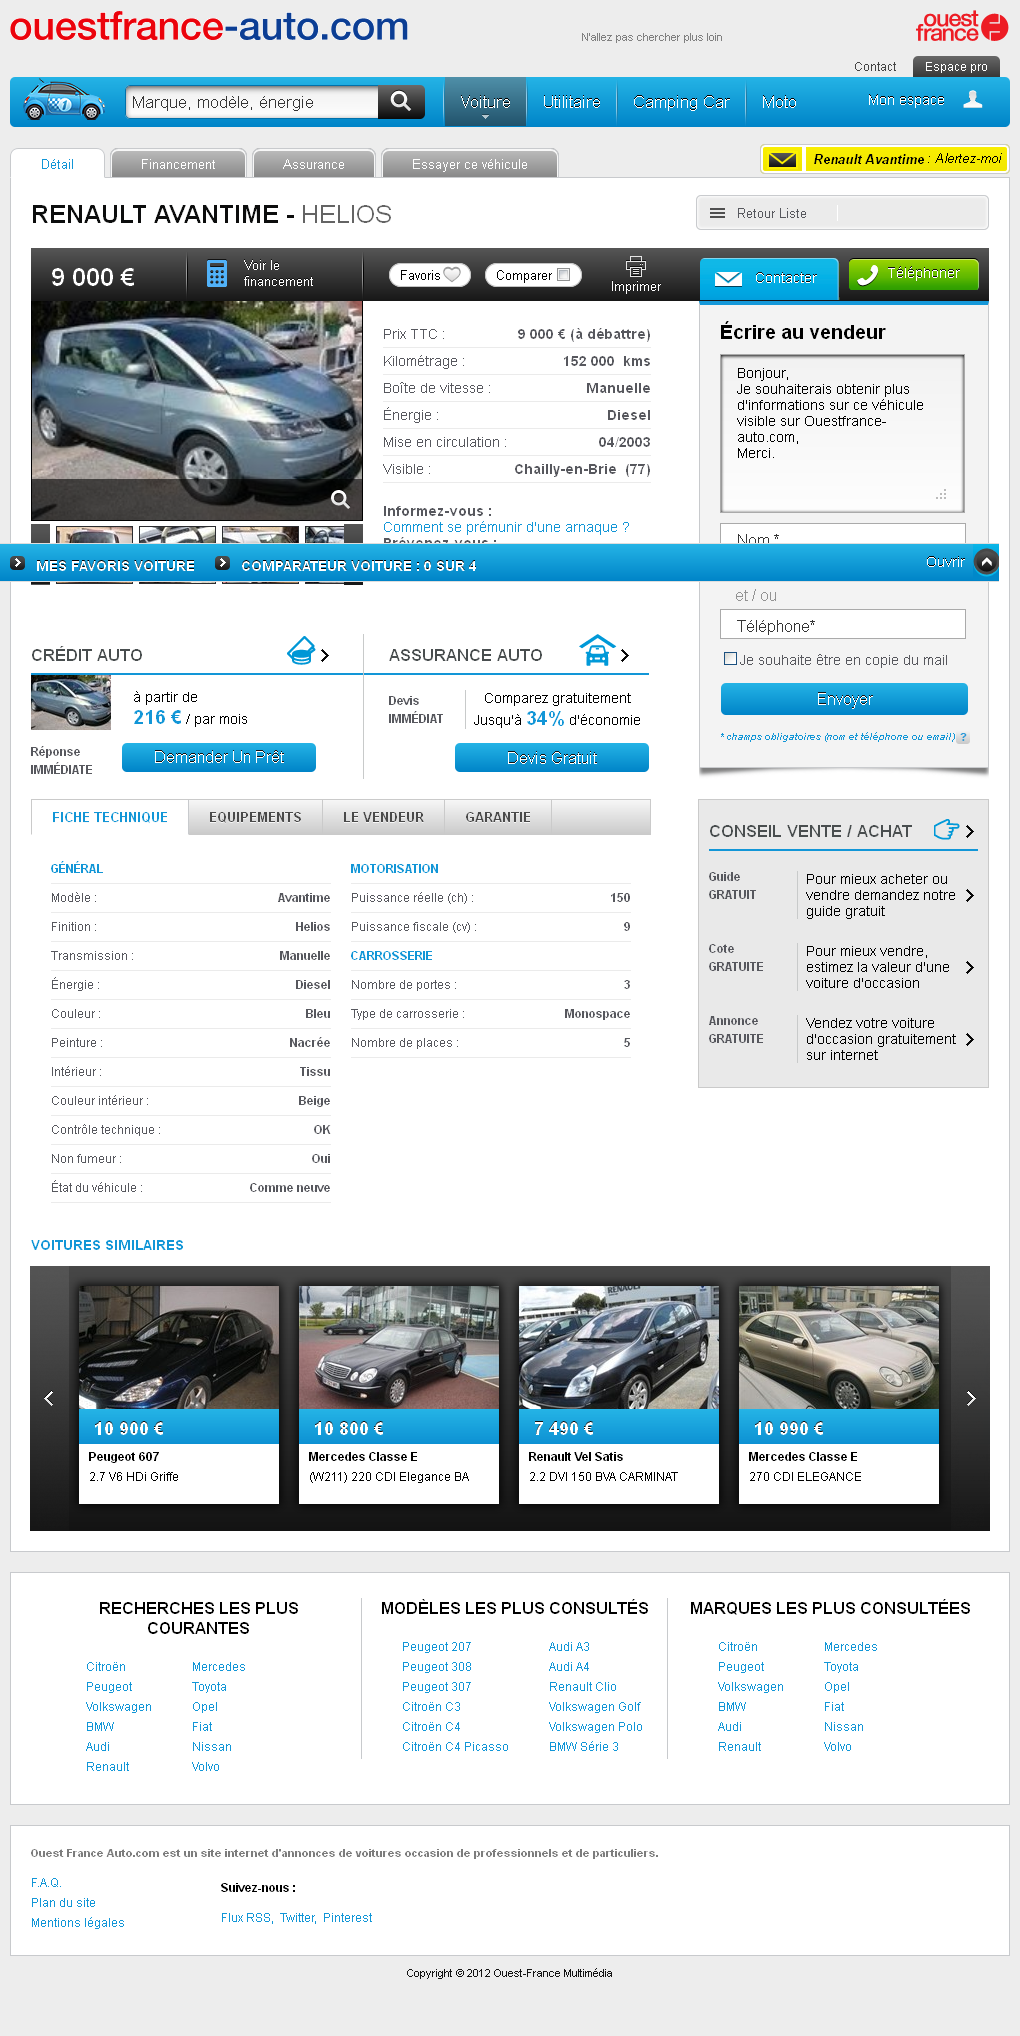This screenshot has width=1020, height=2036.
Task: Expand the Crédit Auto section arrow
Action: [324, 655]
